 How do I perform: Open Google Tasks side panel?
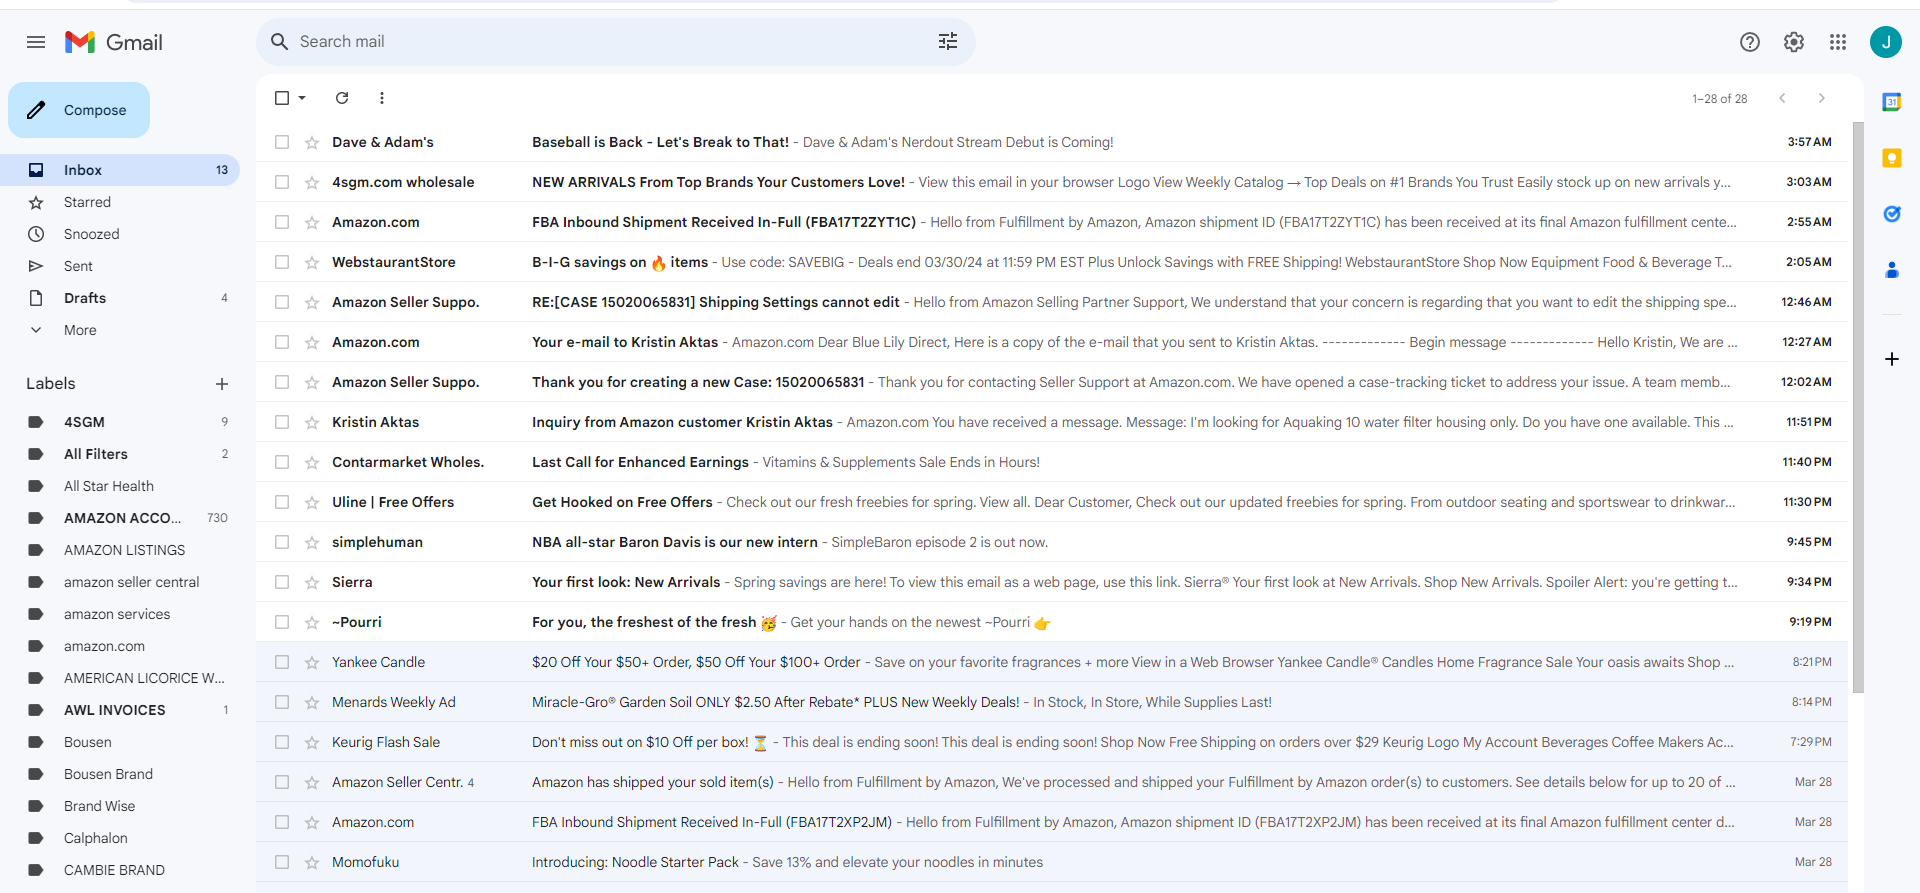click(x=1892, y=214)
